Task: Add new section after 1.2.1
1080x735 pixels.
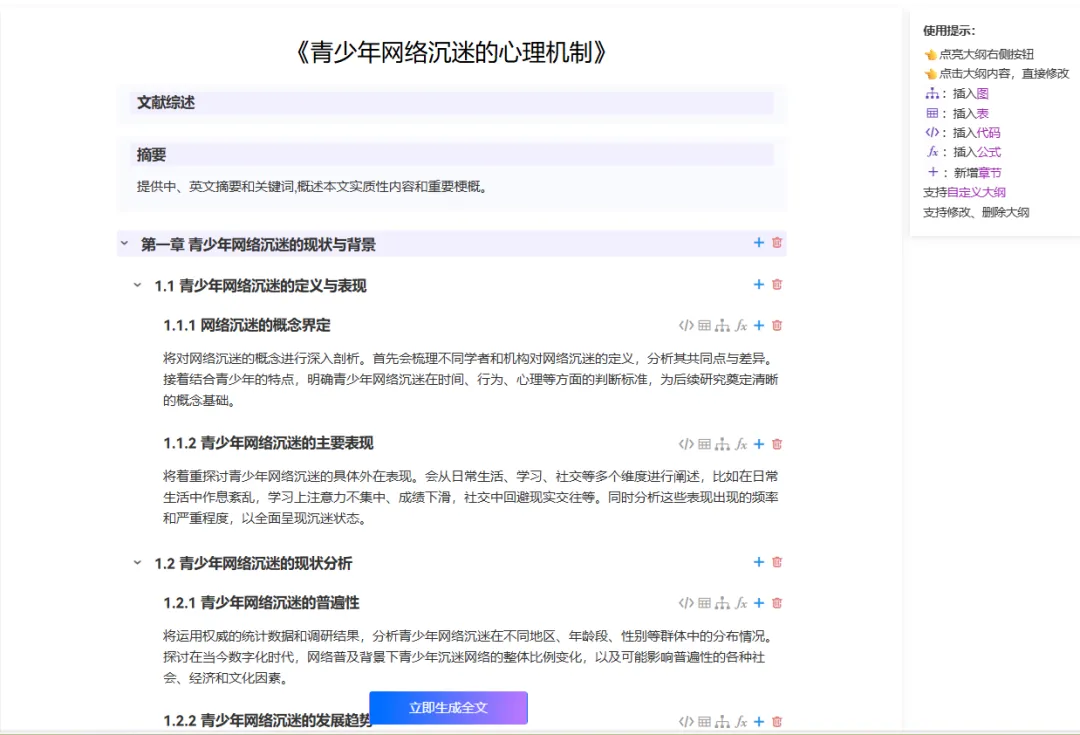Action: (759, 603)
